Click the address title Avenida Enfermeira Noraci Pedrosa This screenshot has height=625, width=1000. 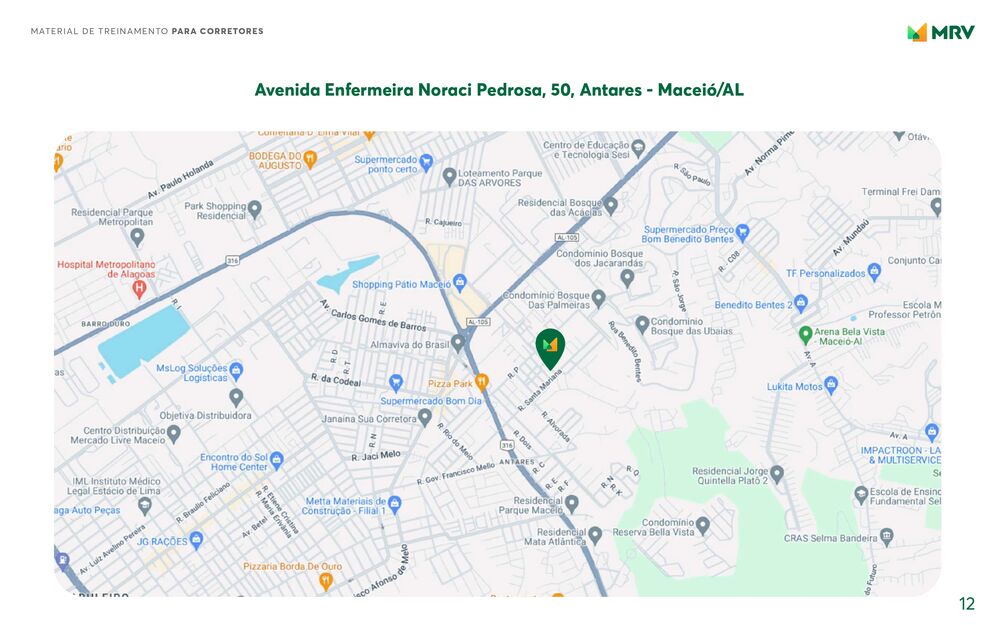pyautogui.click(x=499, y=89)
